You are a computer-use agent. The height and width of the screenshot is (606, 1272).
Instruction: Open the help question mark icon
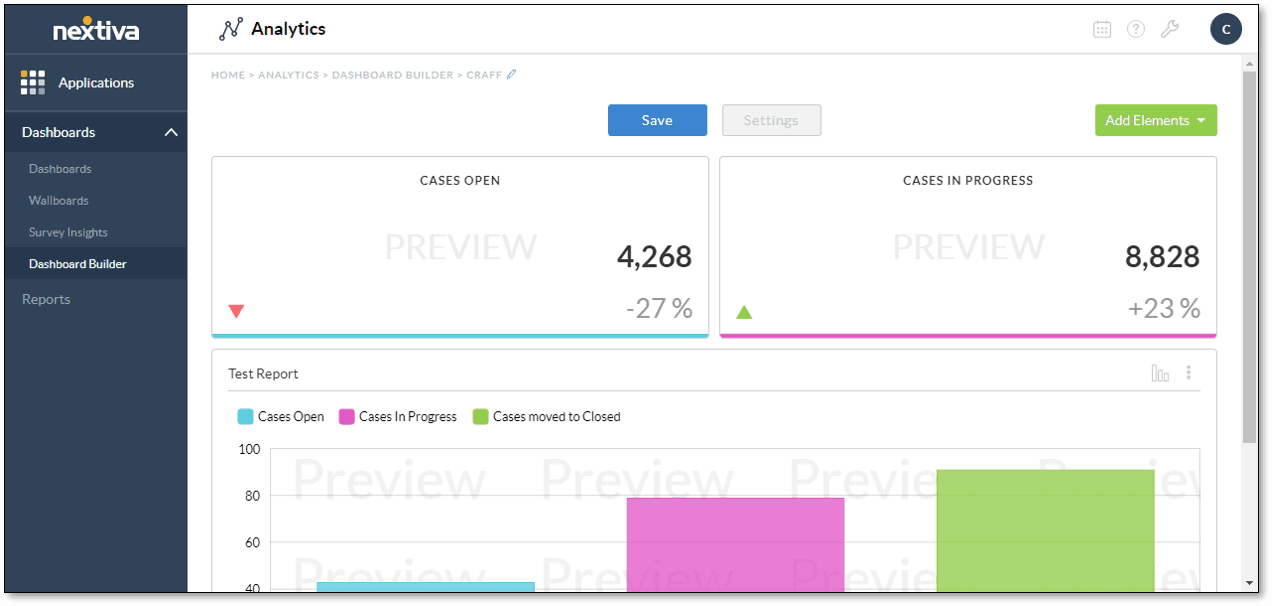click(1136, 29)
